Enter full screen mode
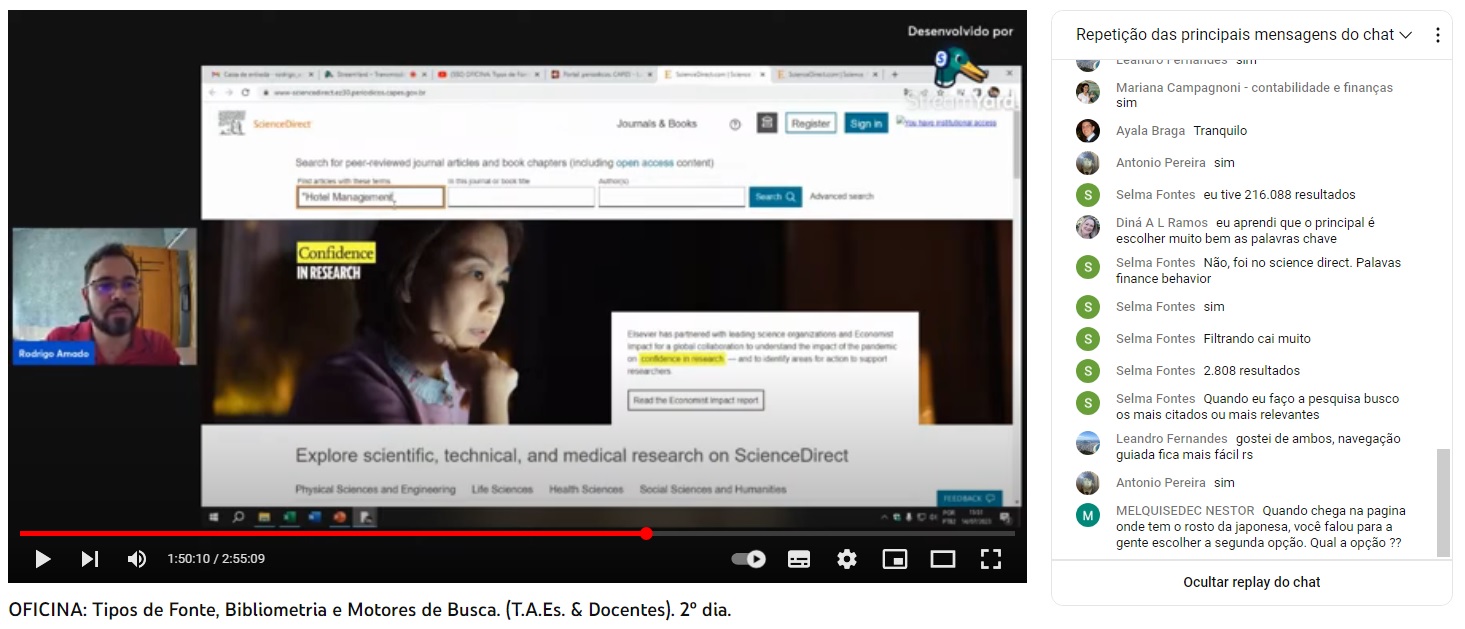Screen dimensions: 1465x629 [x=991, y=559]
